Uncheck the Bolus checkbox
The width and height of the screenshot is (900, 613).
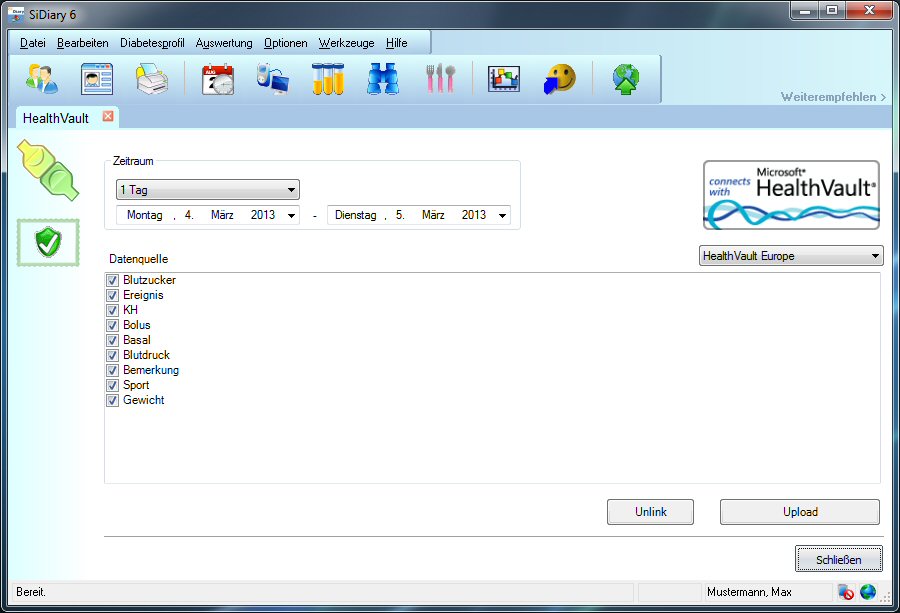[112, 325]
